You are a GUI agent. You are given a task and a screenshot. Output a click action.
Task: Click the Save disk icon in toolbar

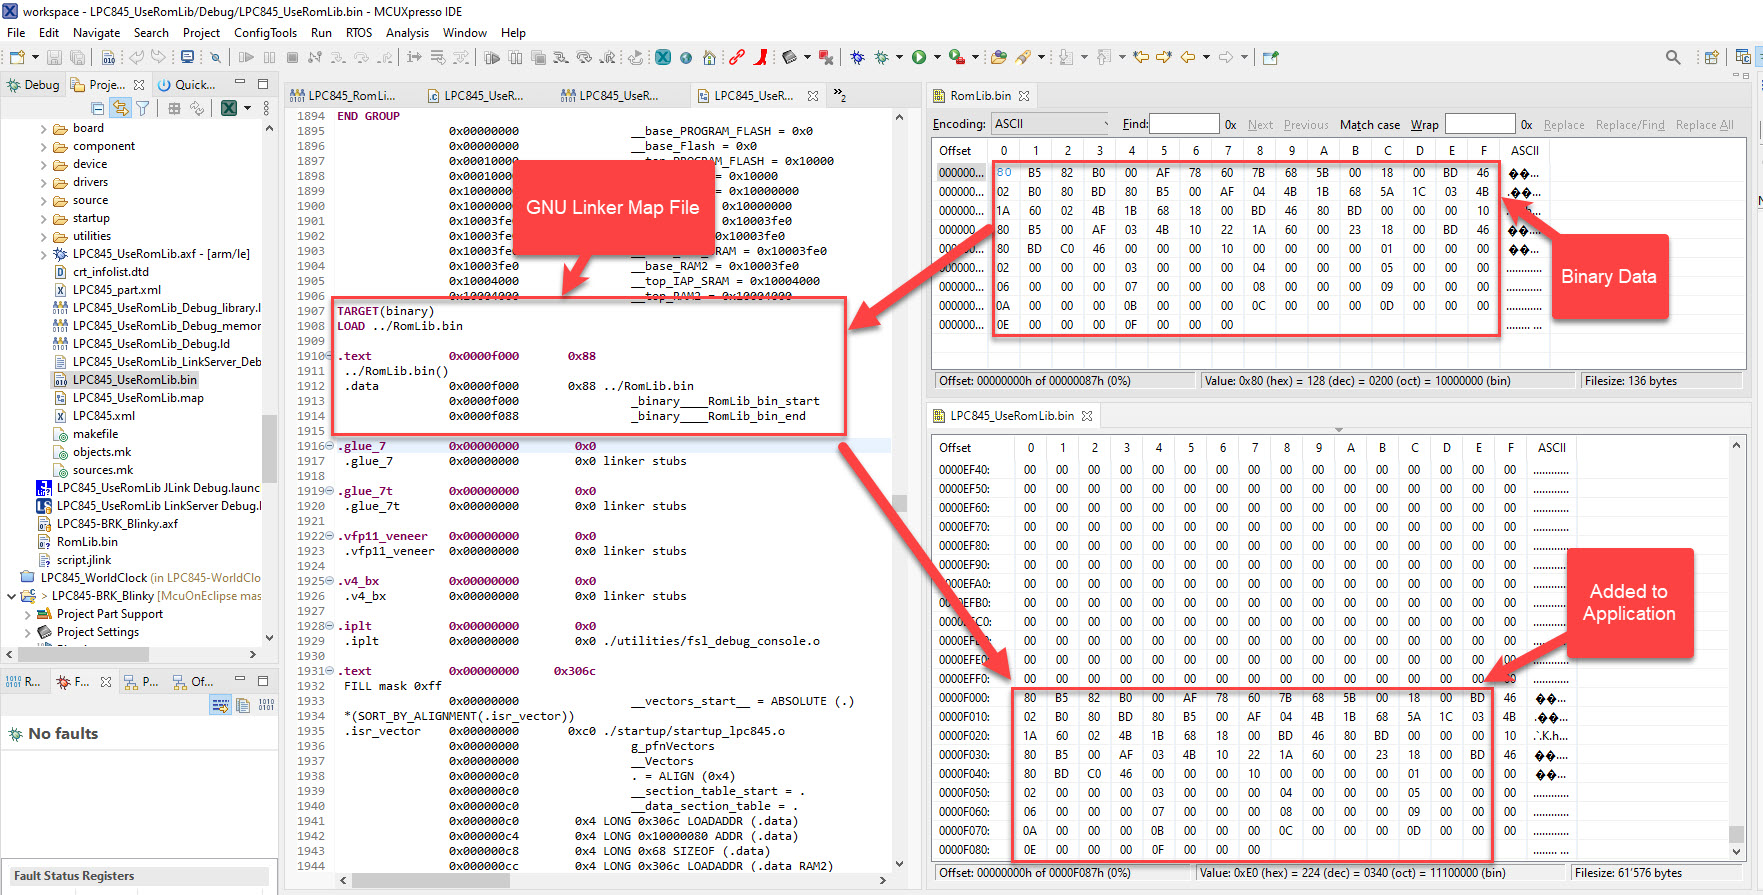pyautogui.click(x=55, y=58)
